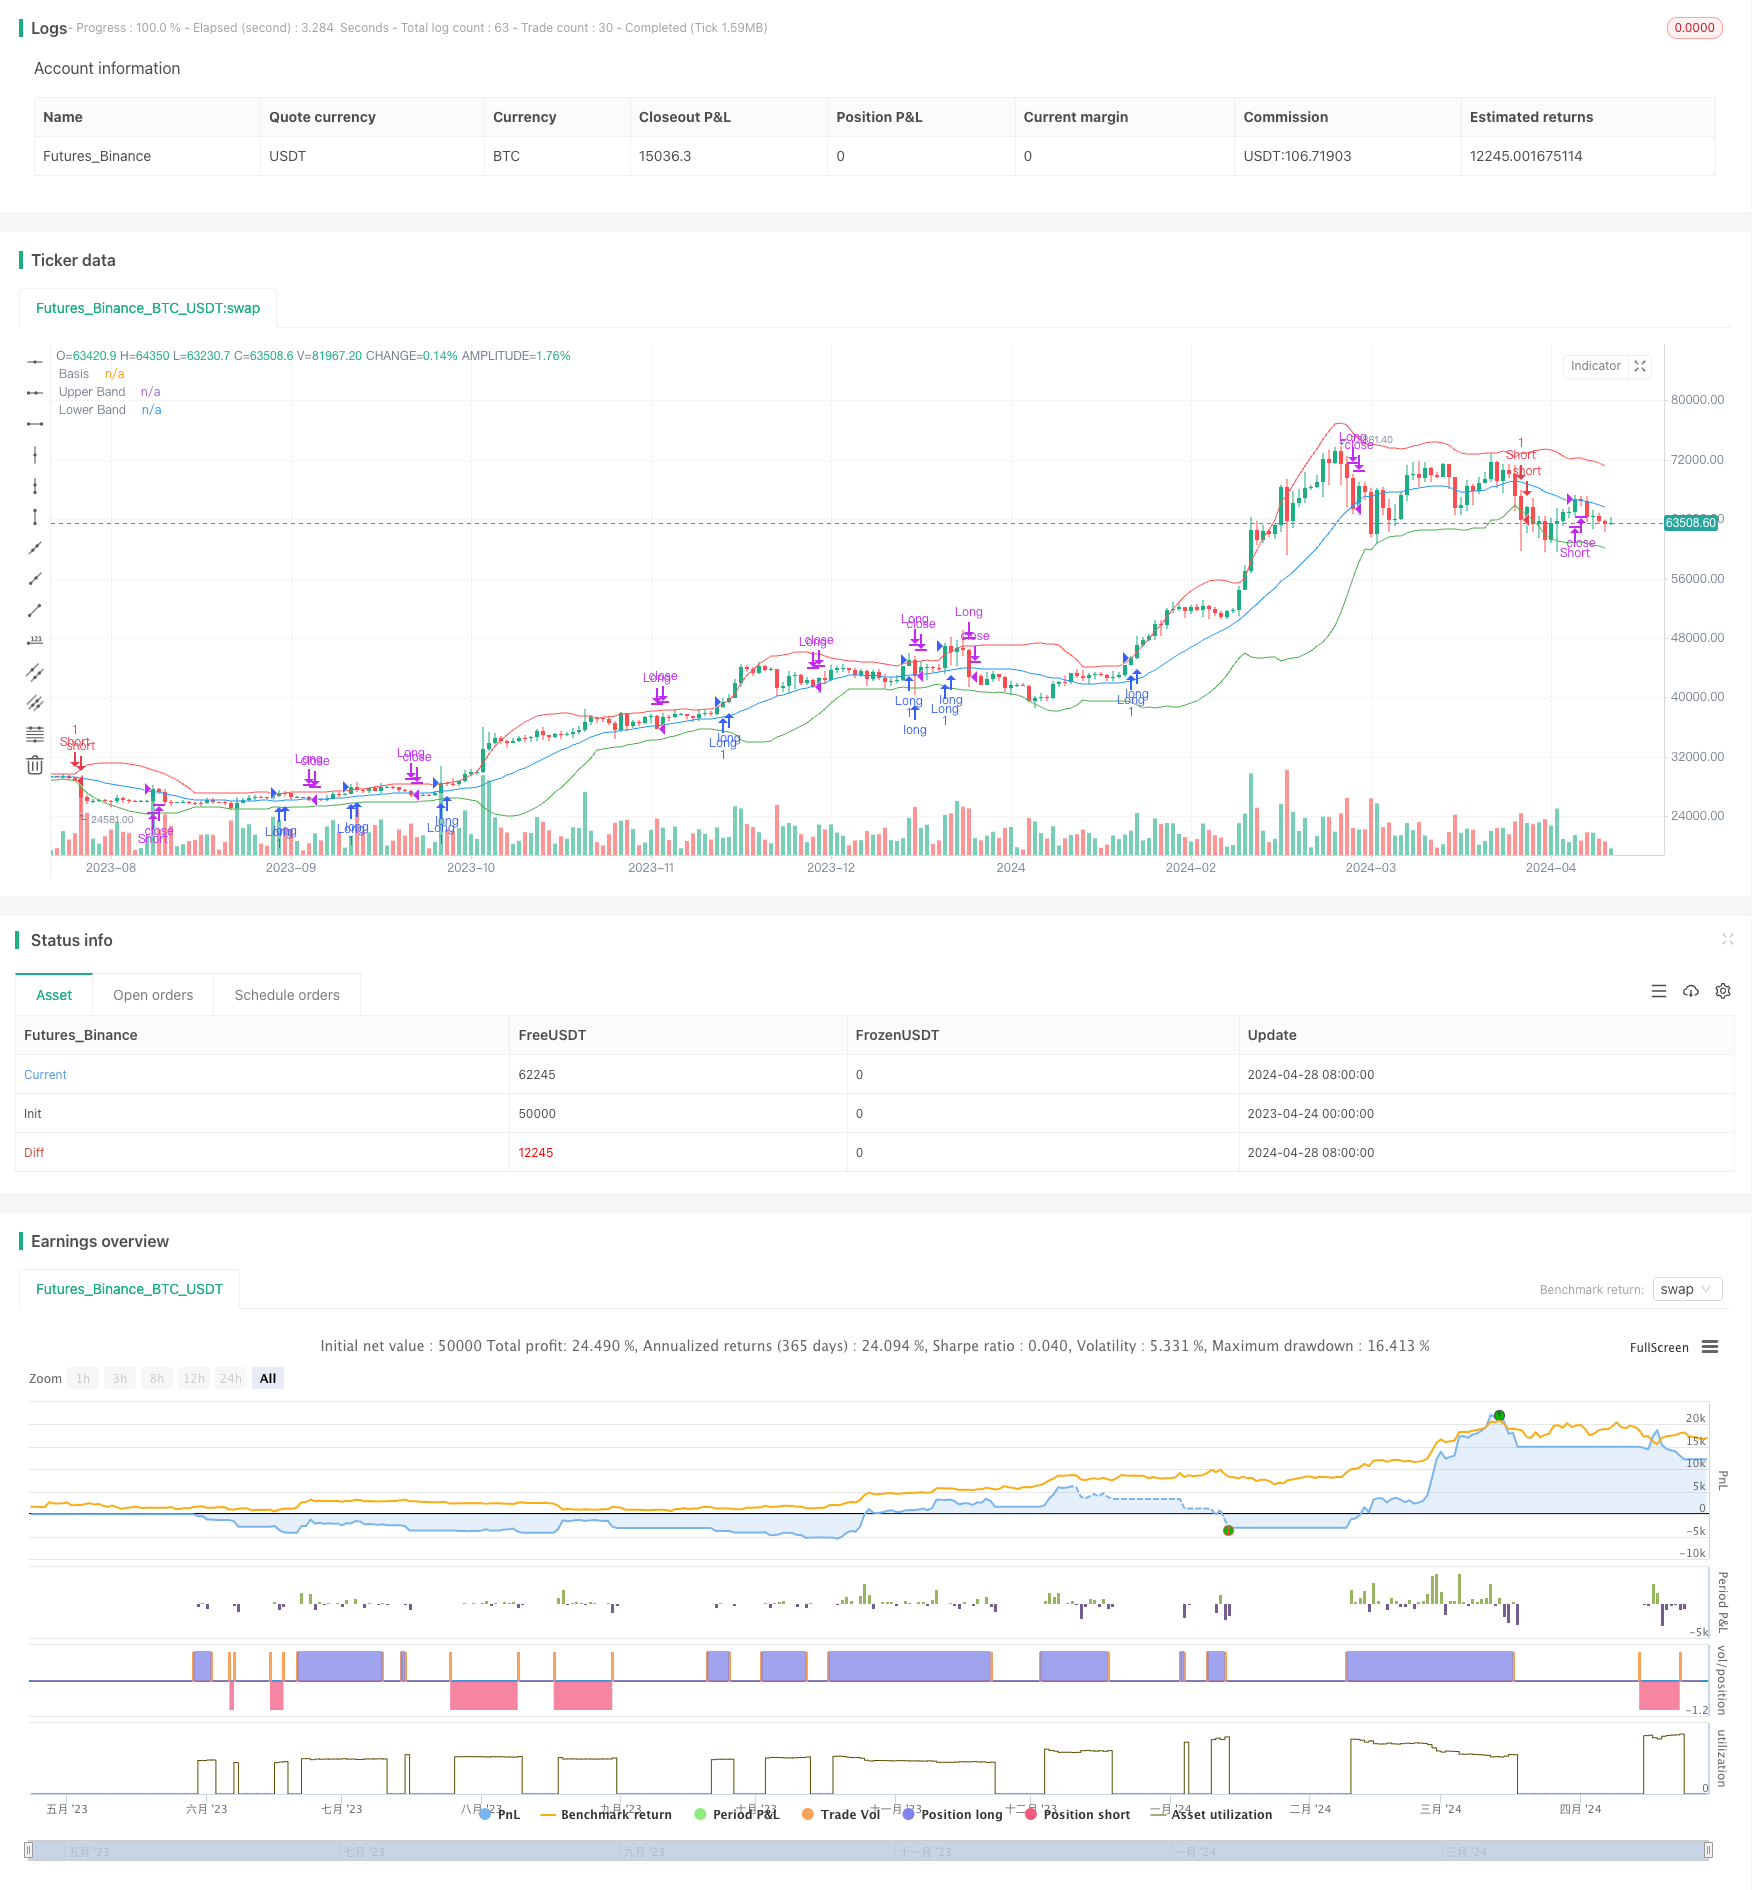Delete all drawings with trash icon
Image resolution: width=1752 pixels, height=1890 pixels.
[x=35, y=765]
